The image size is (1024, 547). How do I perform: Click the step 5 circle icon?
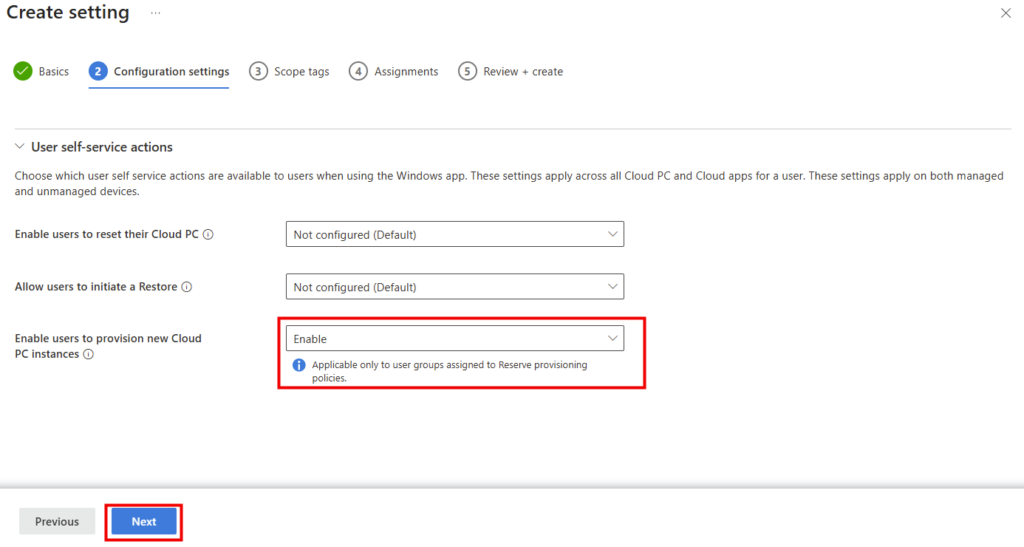click(467, 71)
